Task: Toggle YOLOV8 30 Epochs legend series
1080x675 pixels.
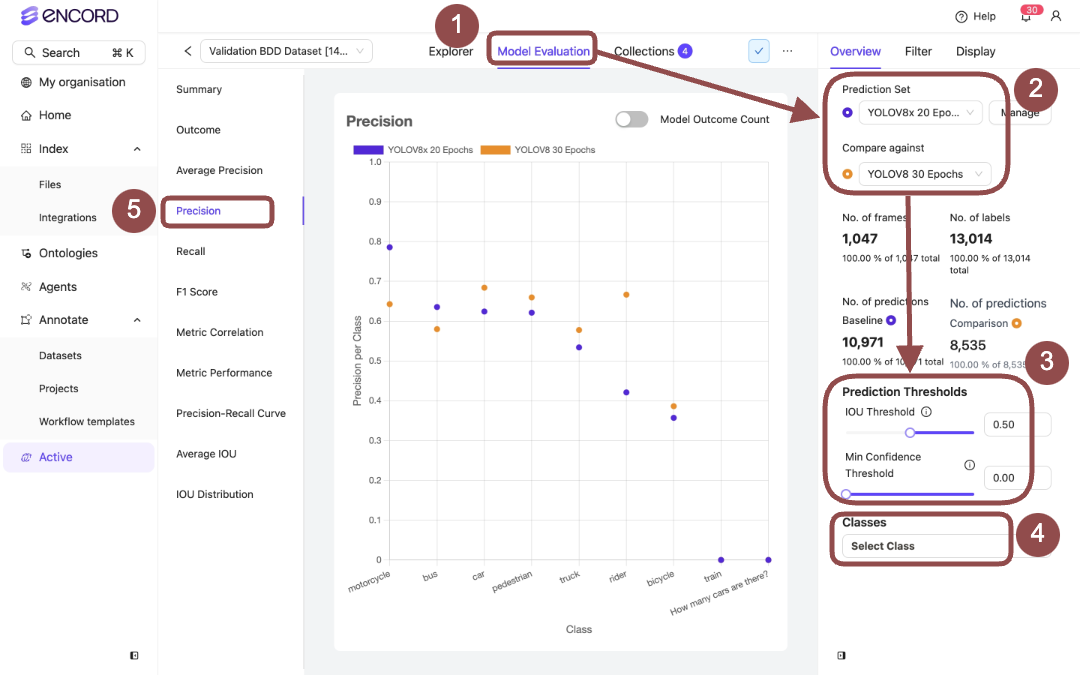Action: pos(538,149)
